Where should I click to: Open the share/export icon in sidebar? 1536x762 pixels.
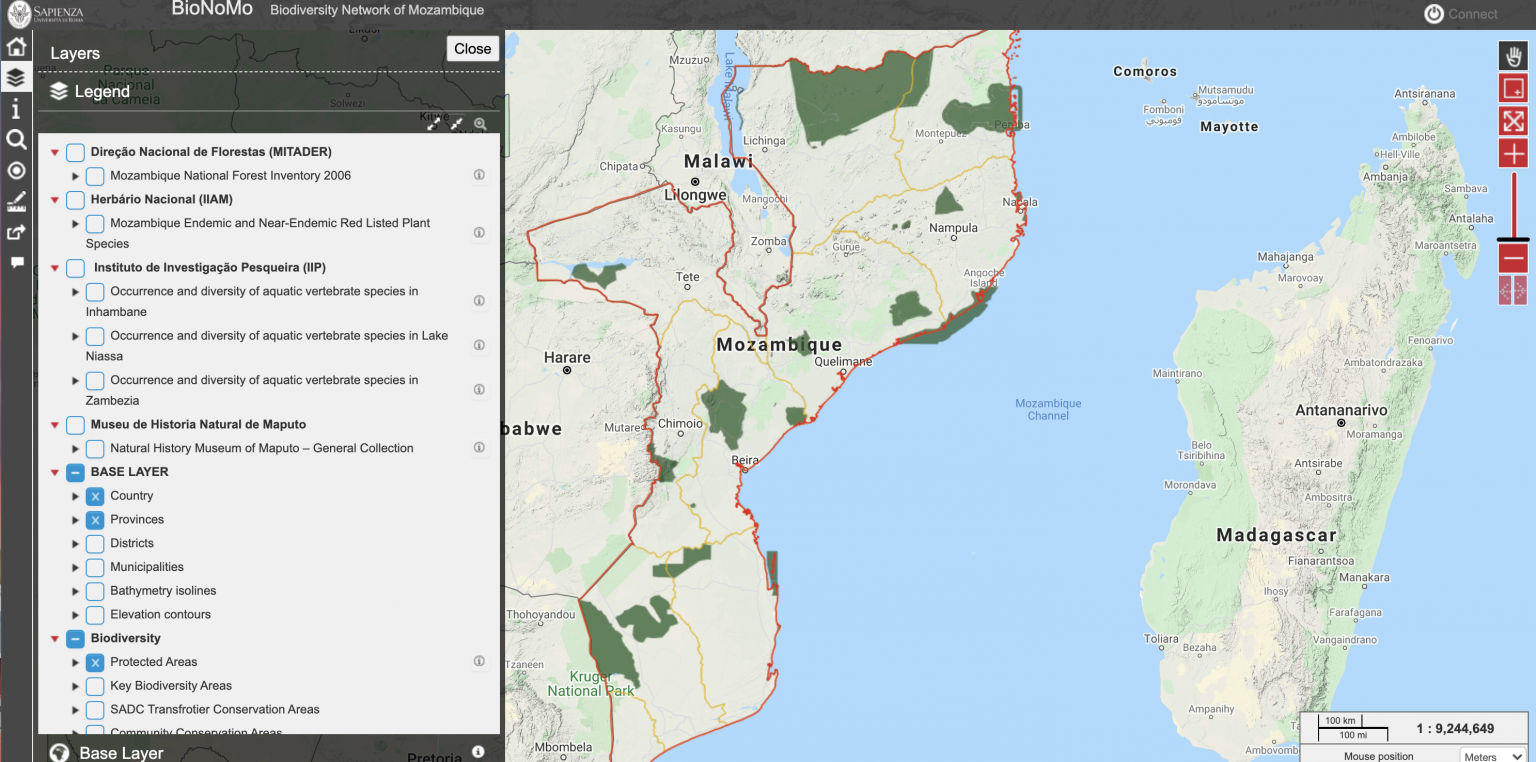coord(16,233)
